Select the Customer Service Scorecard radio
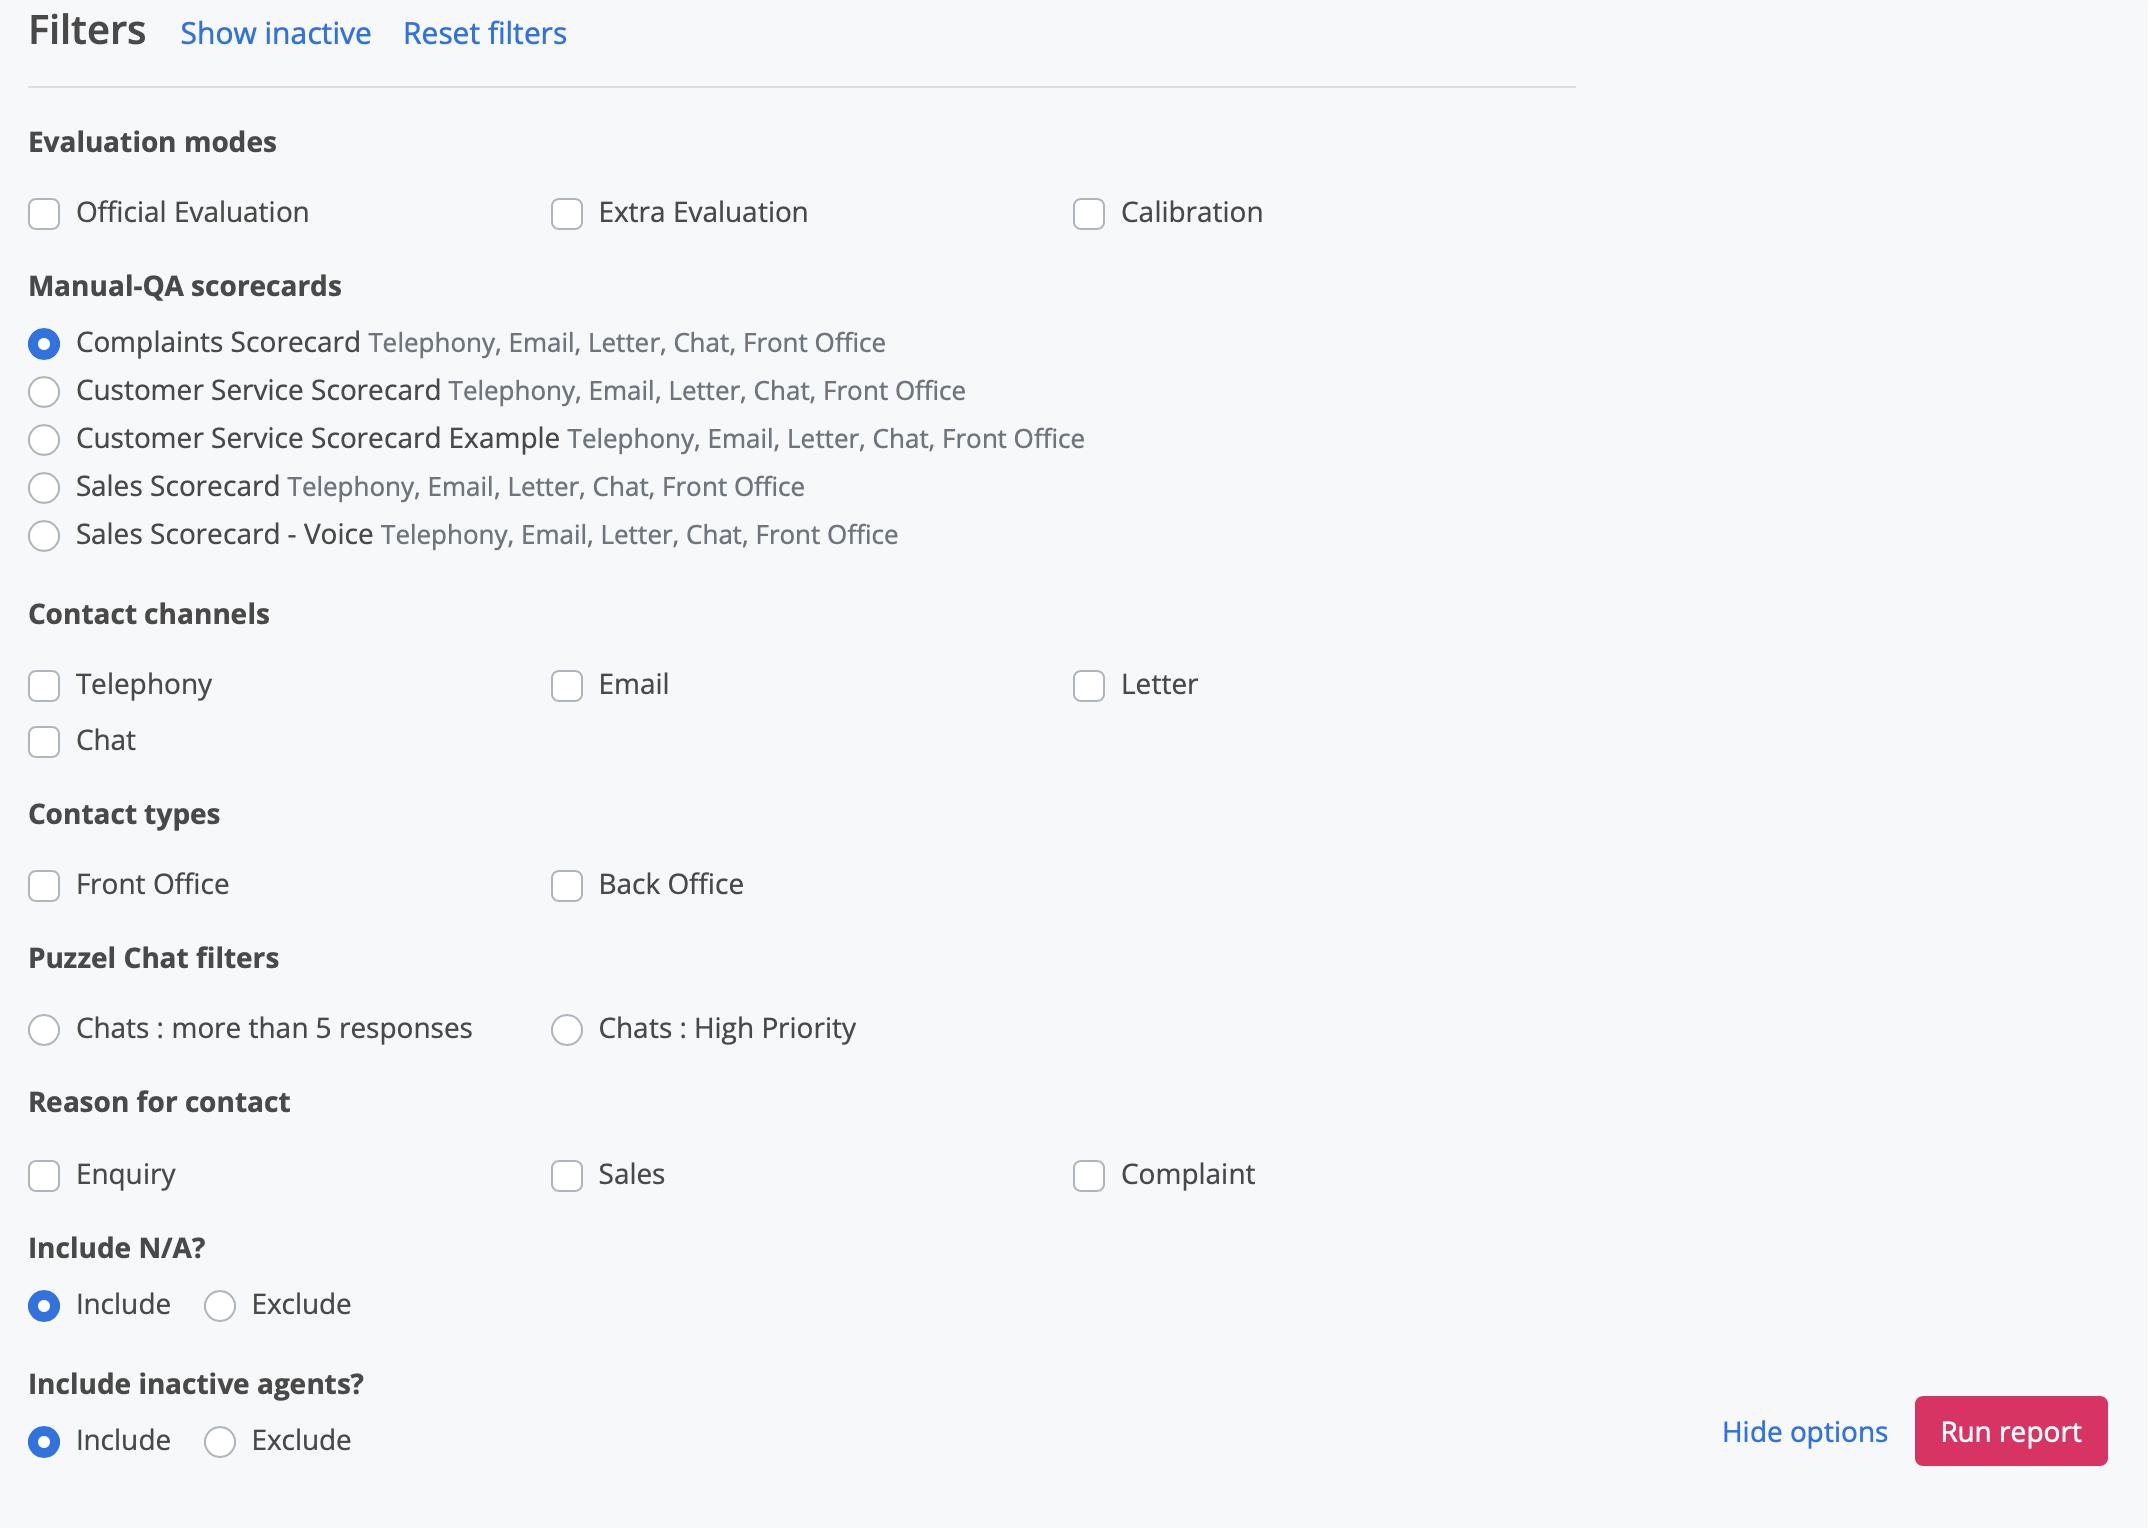The image size is (2152, 1528). click(44, 392)
